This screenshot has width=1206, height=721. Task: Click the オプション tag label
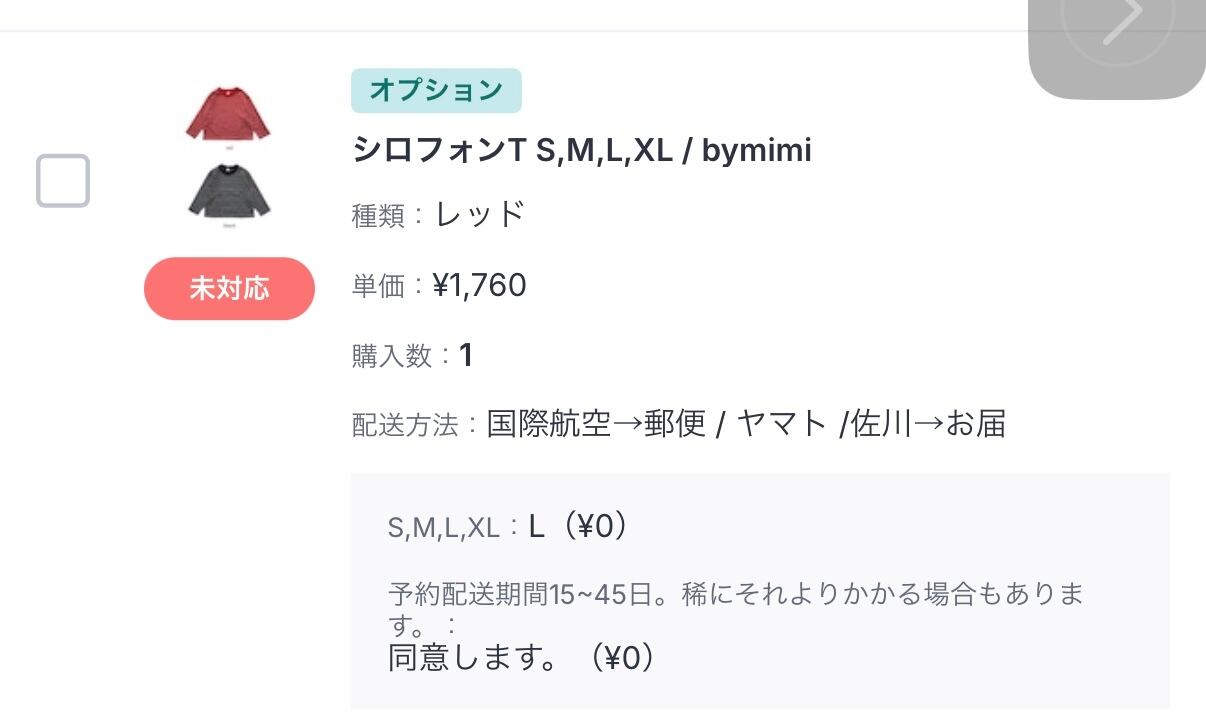(x=436, y=90)
